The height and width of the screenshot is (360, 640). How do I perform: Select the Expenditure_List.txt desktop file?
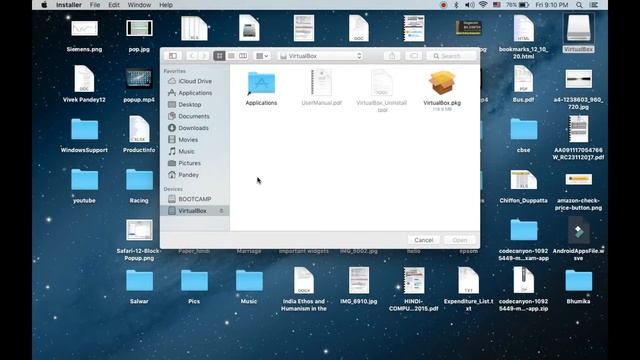[x=469, y=289]
